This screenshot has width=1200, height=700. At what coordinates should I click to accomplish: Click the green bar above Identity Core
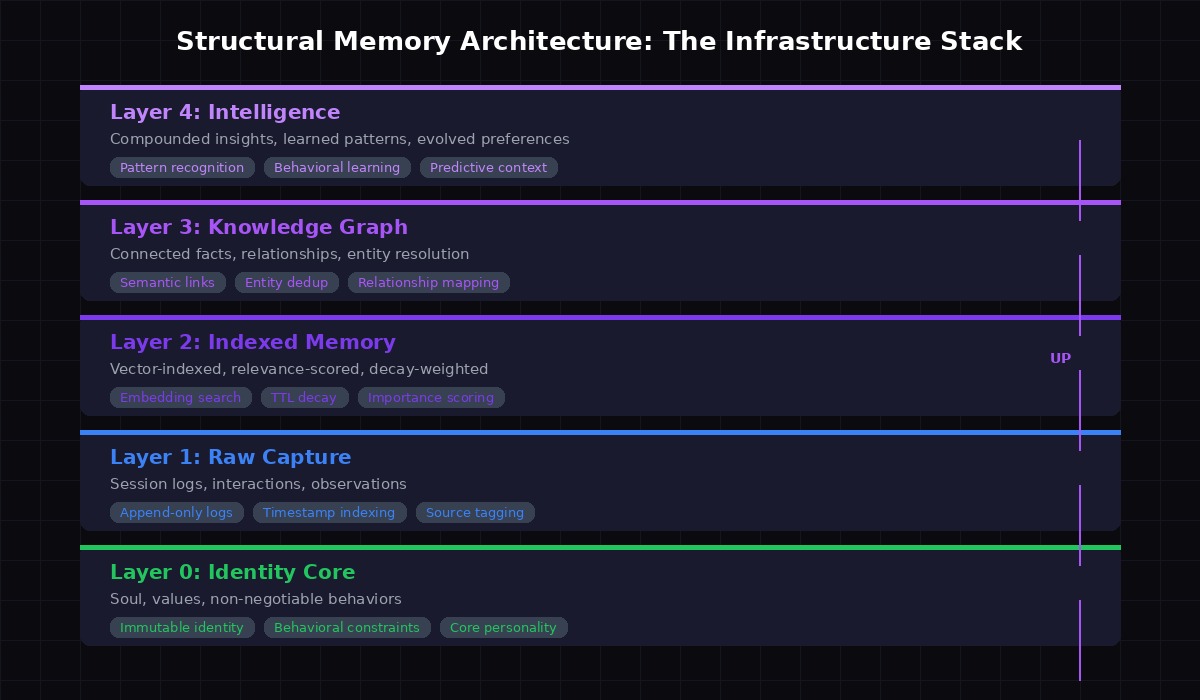(600, 548)
